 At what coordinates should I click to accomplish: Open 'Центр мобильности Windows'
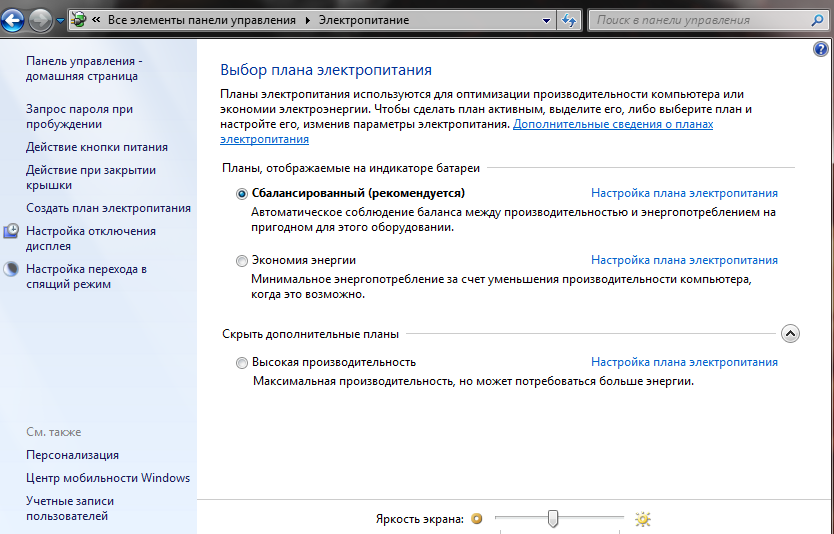(108, 478)
